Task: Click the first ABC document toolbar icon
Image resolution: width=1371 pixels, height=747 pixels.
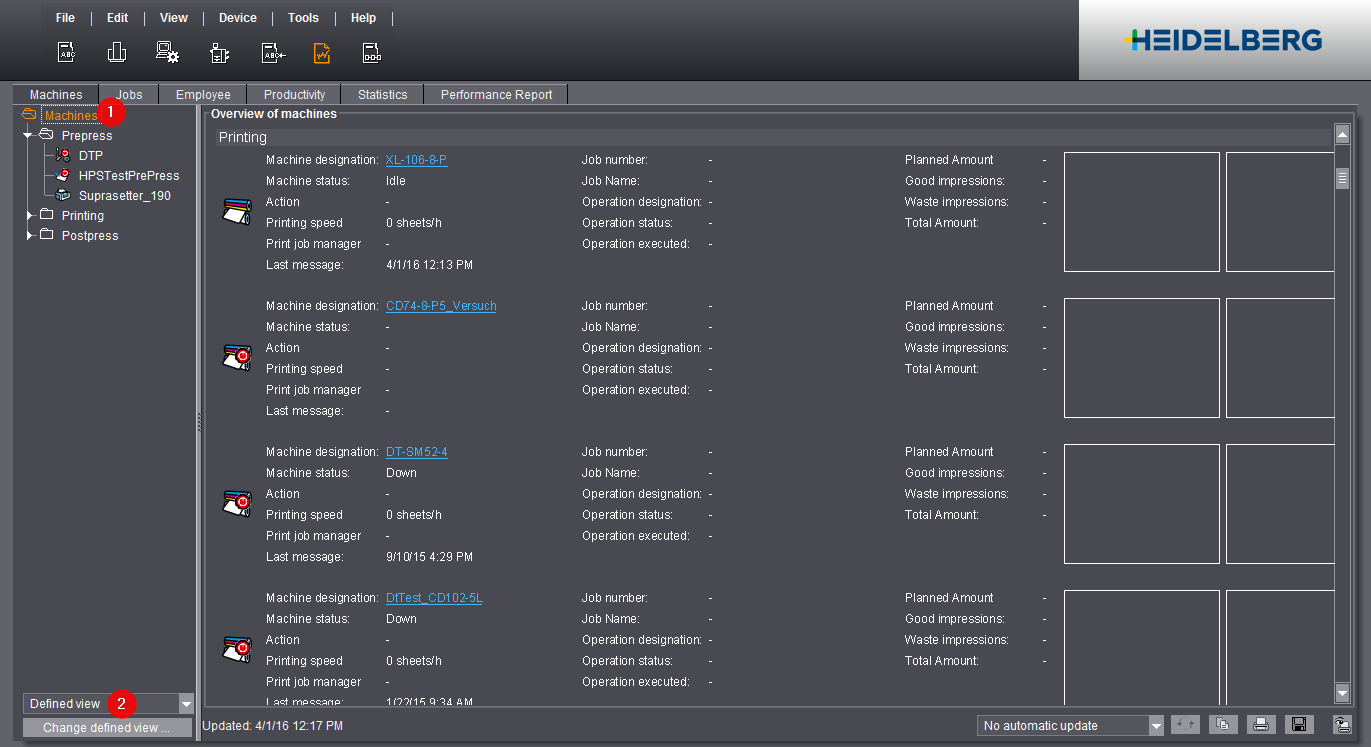Action: (66, 53)
